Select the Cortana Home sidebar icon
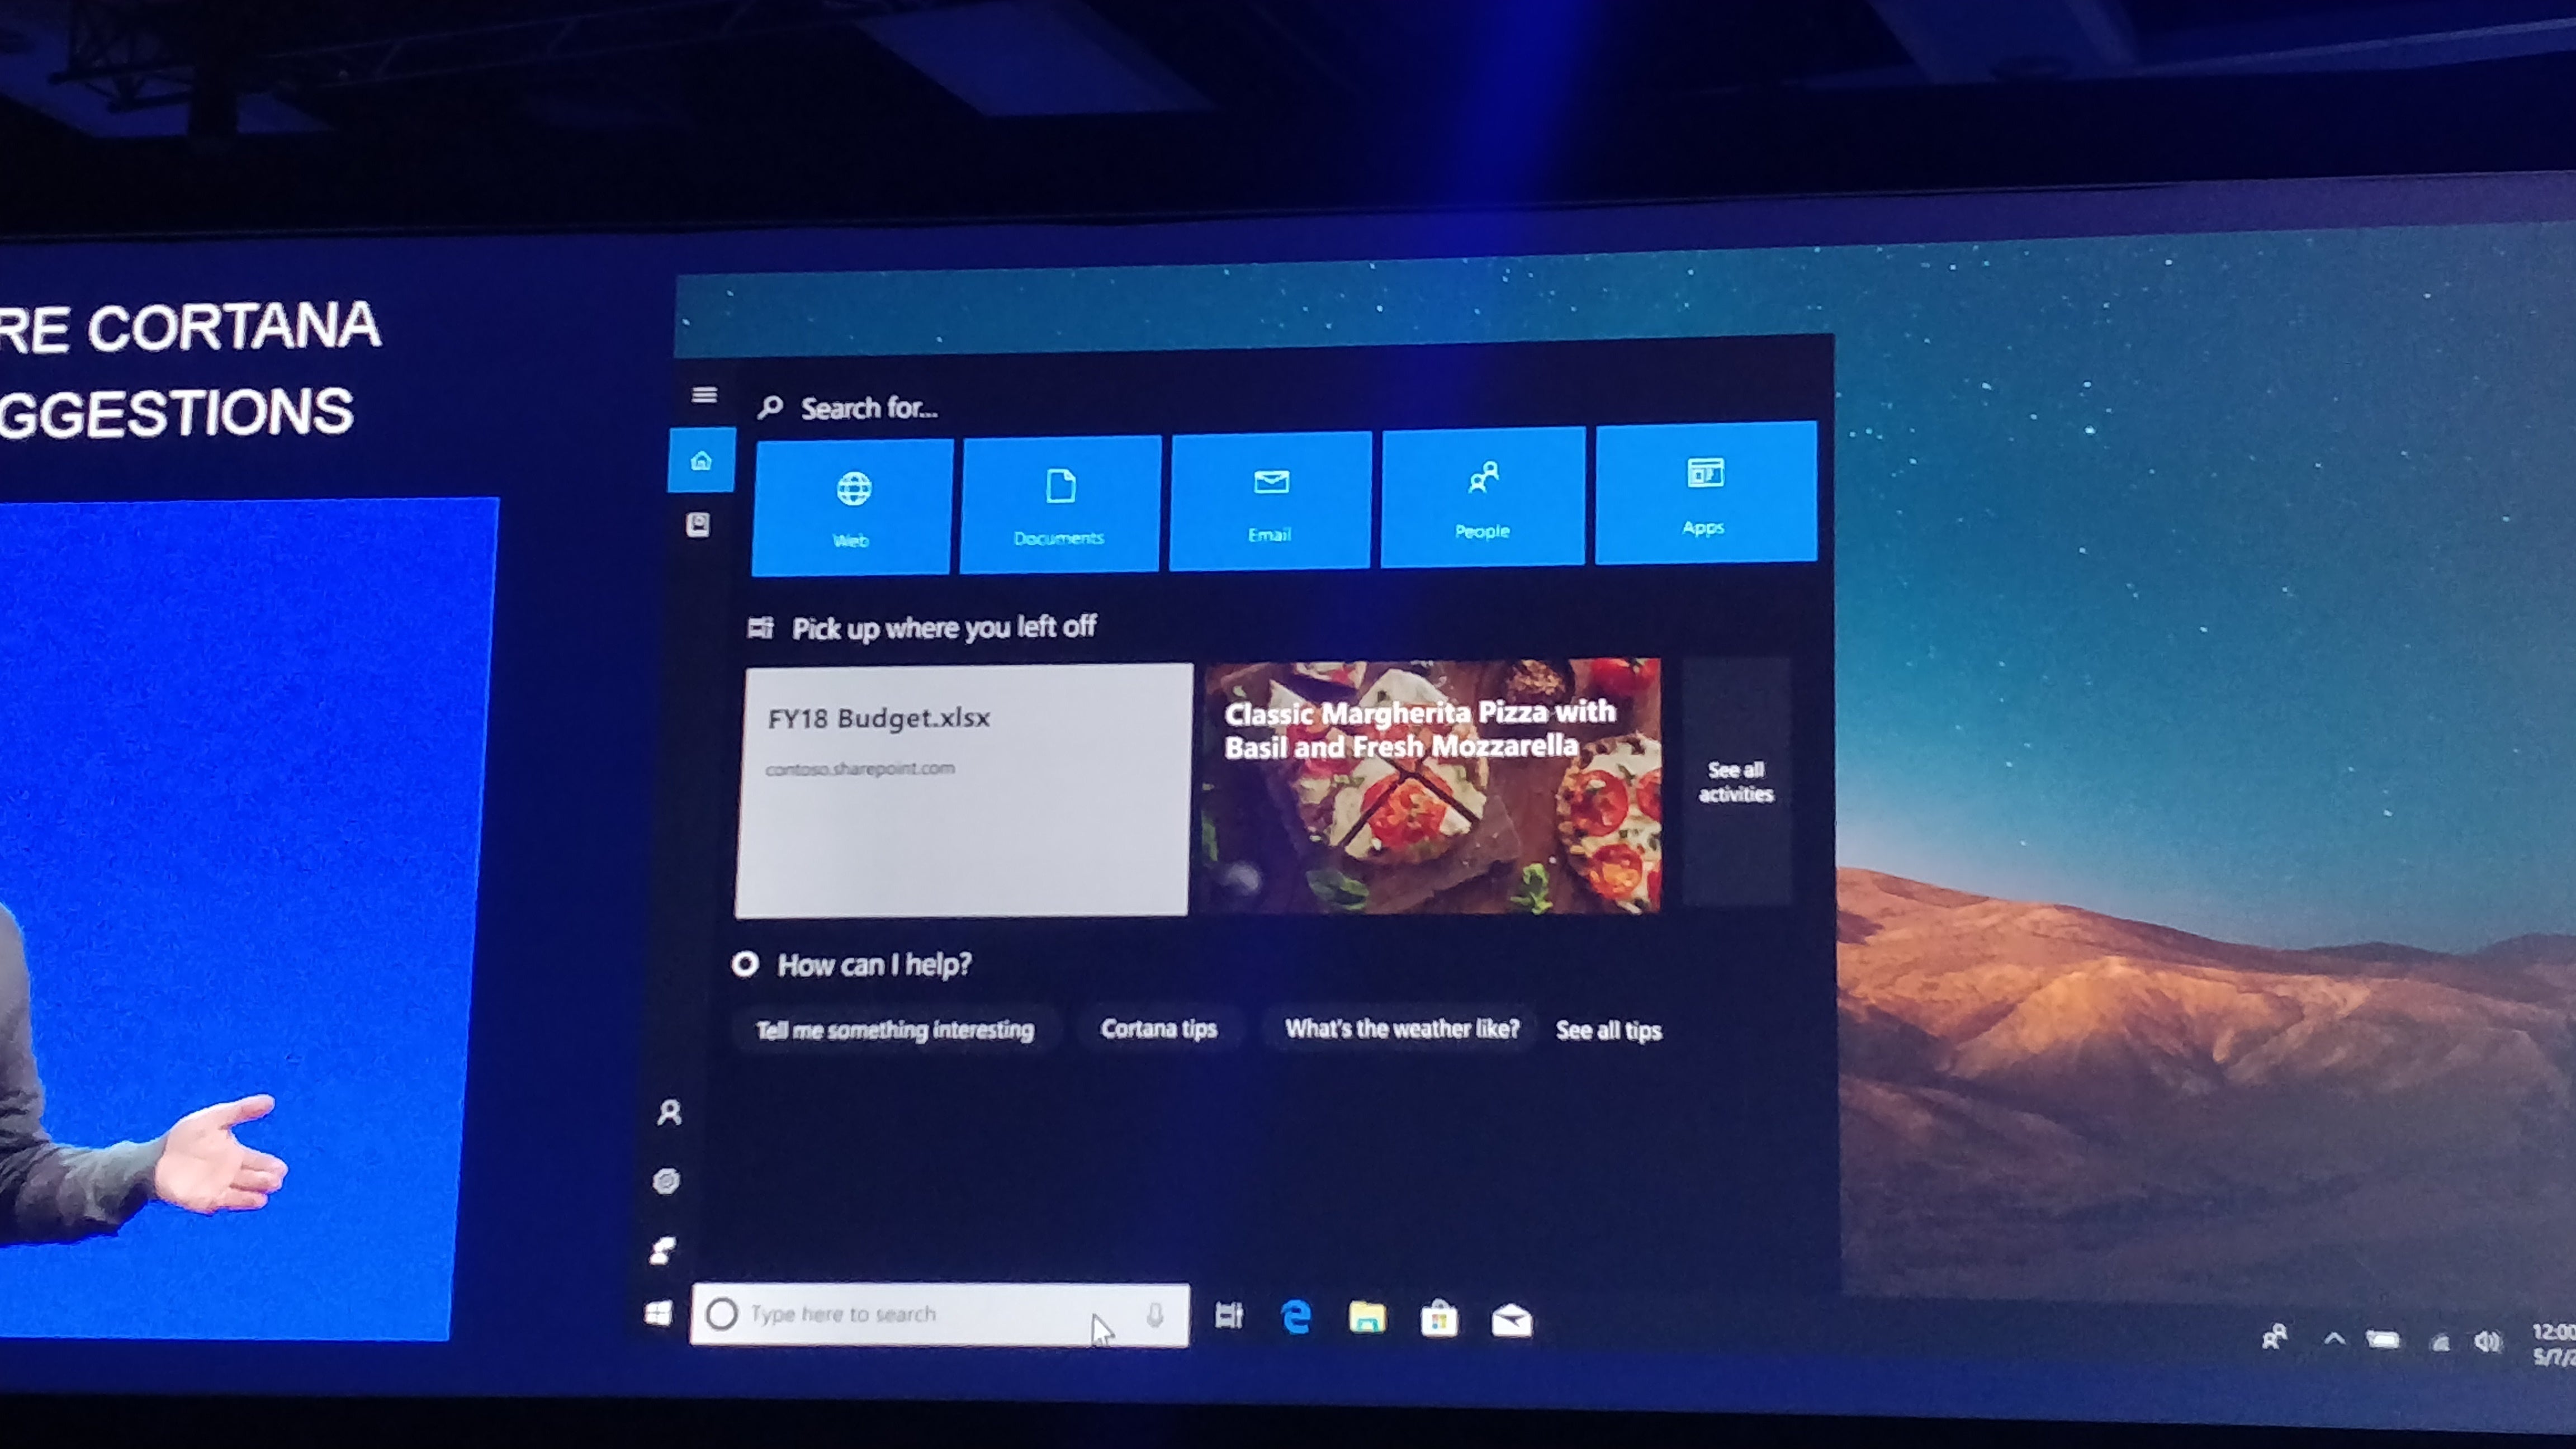2576x1449 pixels. coord(701,460)
